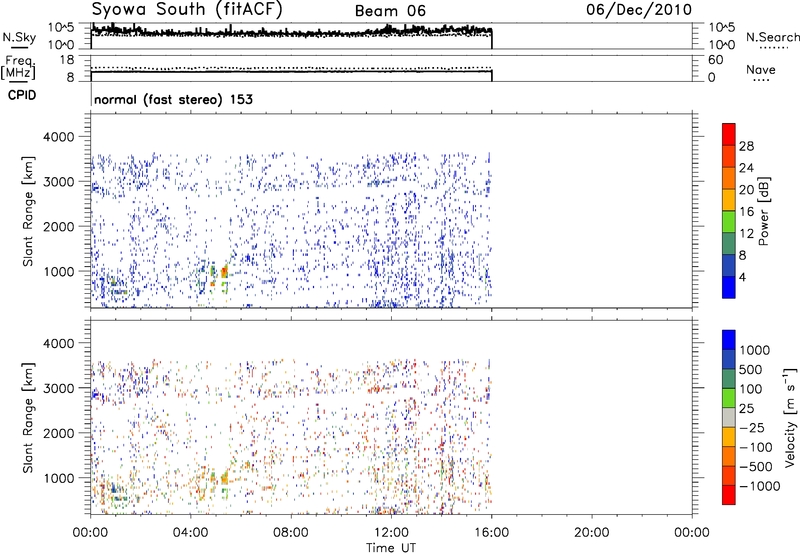800x554 pixels.
Task: Click the '28' power scale value
Action: click(746, 146)
